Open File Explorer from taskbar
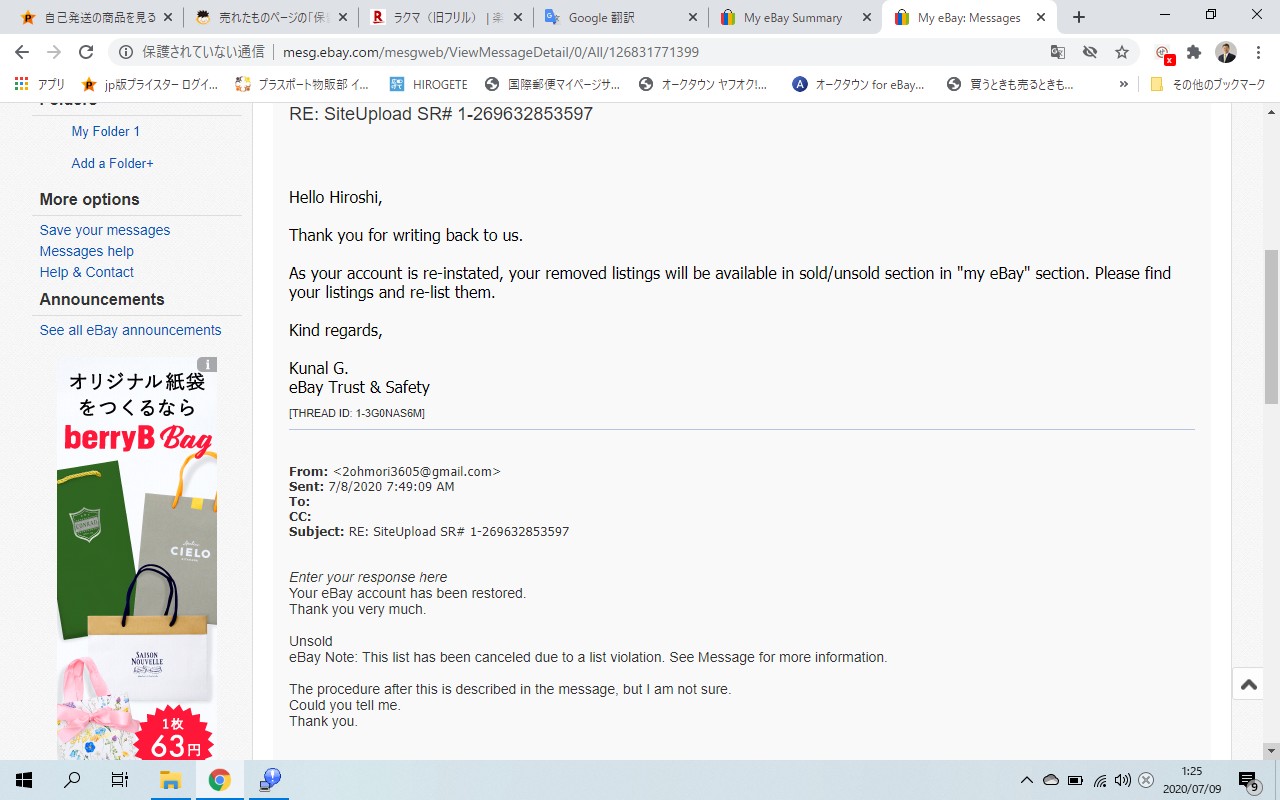The height and width of the screenshot is (800, 1280). (x=170, y=780)
